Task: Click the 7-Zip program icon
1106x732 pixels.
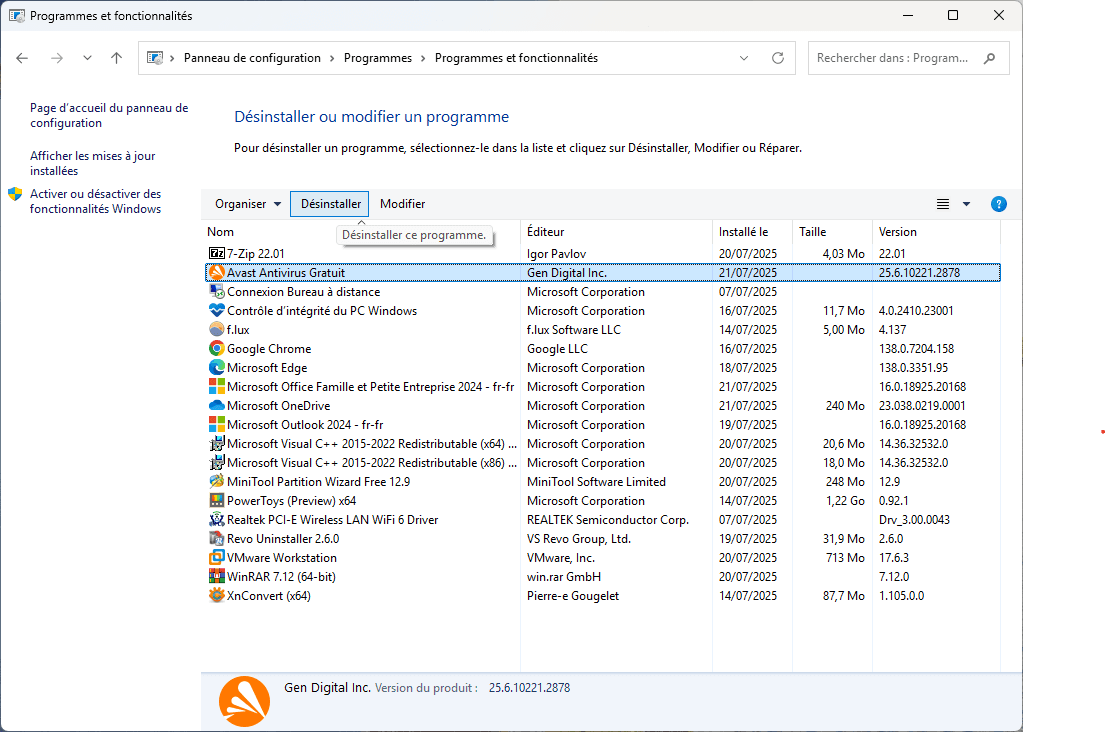Action: 217,253
